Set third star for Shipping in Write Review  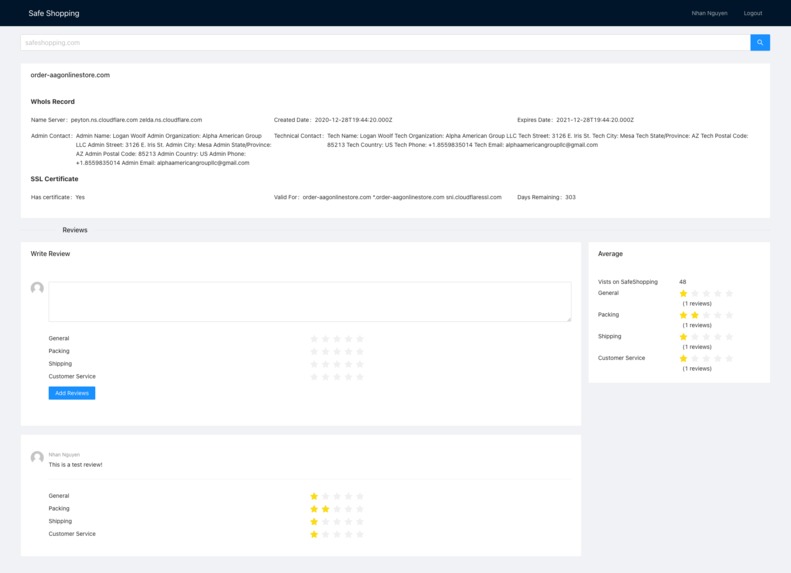tap(337, 364)
